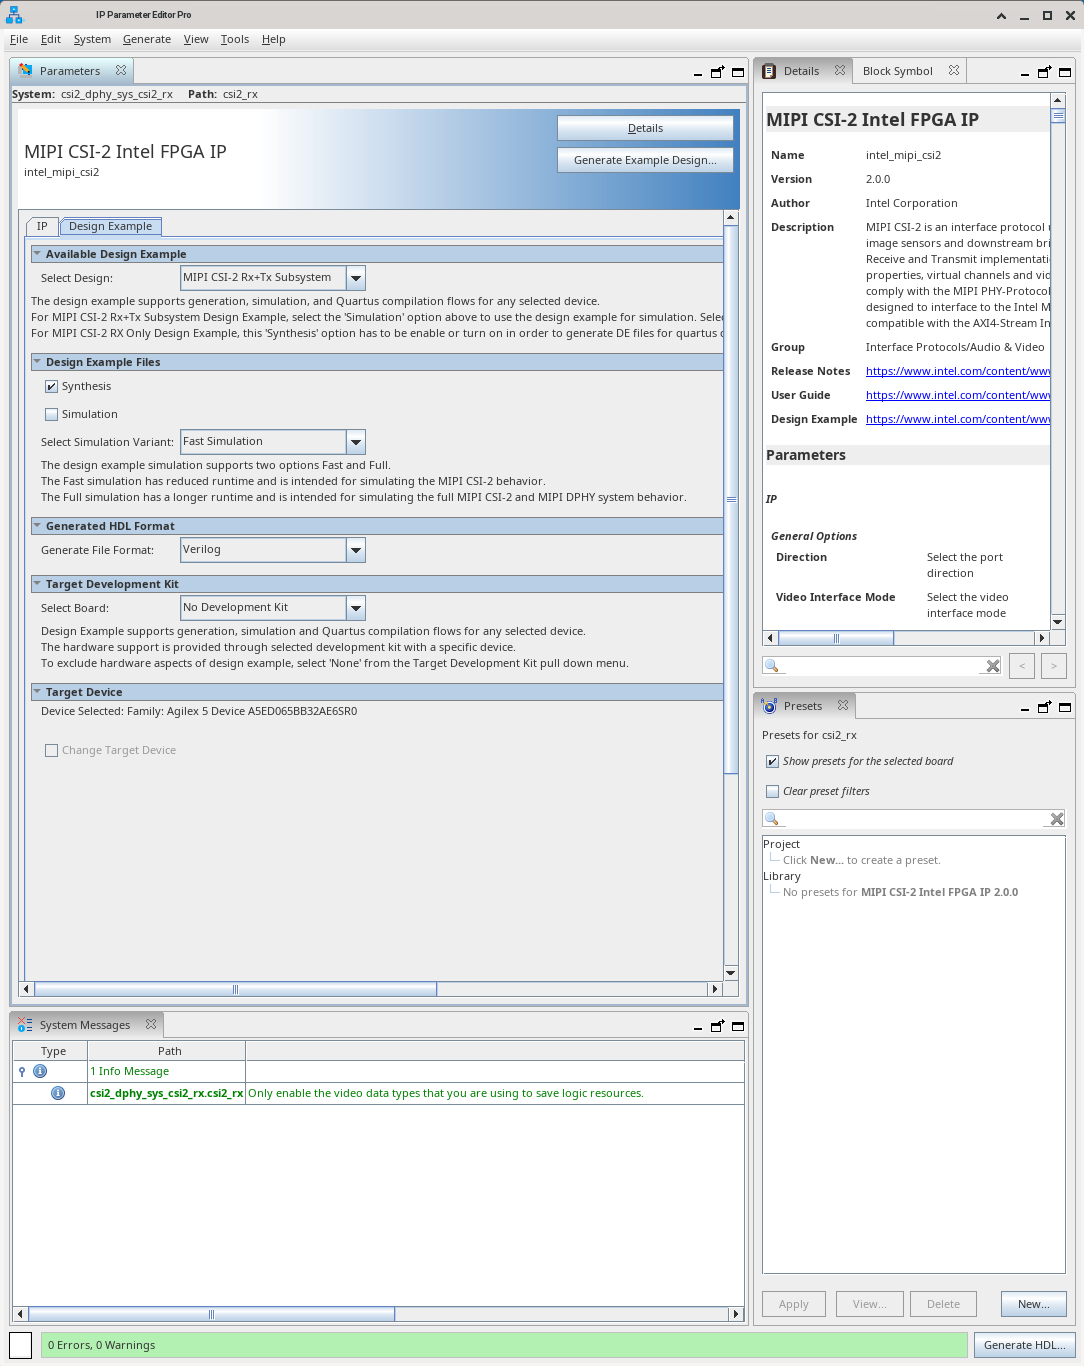Clear the Presets search filter
The width and height of the screenshot is (1084, 1366).
pyautogui.click(x=1057, y=819)
